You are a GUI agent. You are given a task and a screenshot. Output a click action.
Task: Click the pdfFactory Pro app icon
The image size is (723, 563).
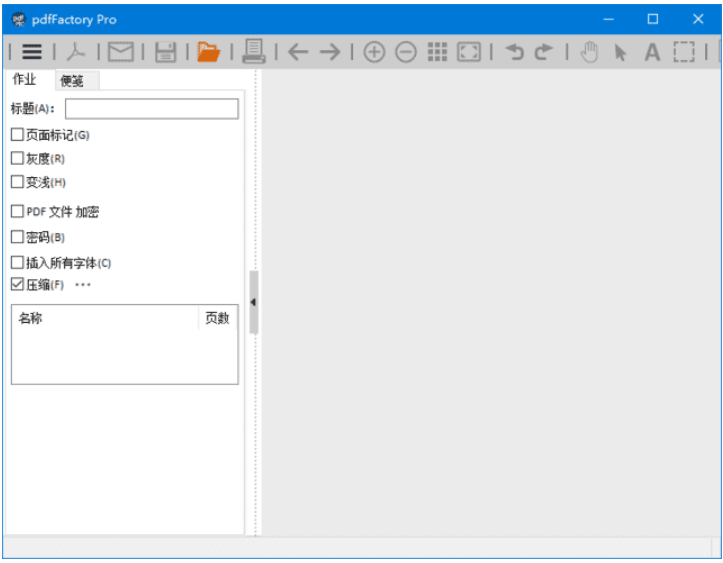coord(19,19)
